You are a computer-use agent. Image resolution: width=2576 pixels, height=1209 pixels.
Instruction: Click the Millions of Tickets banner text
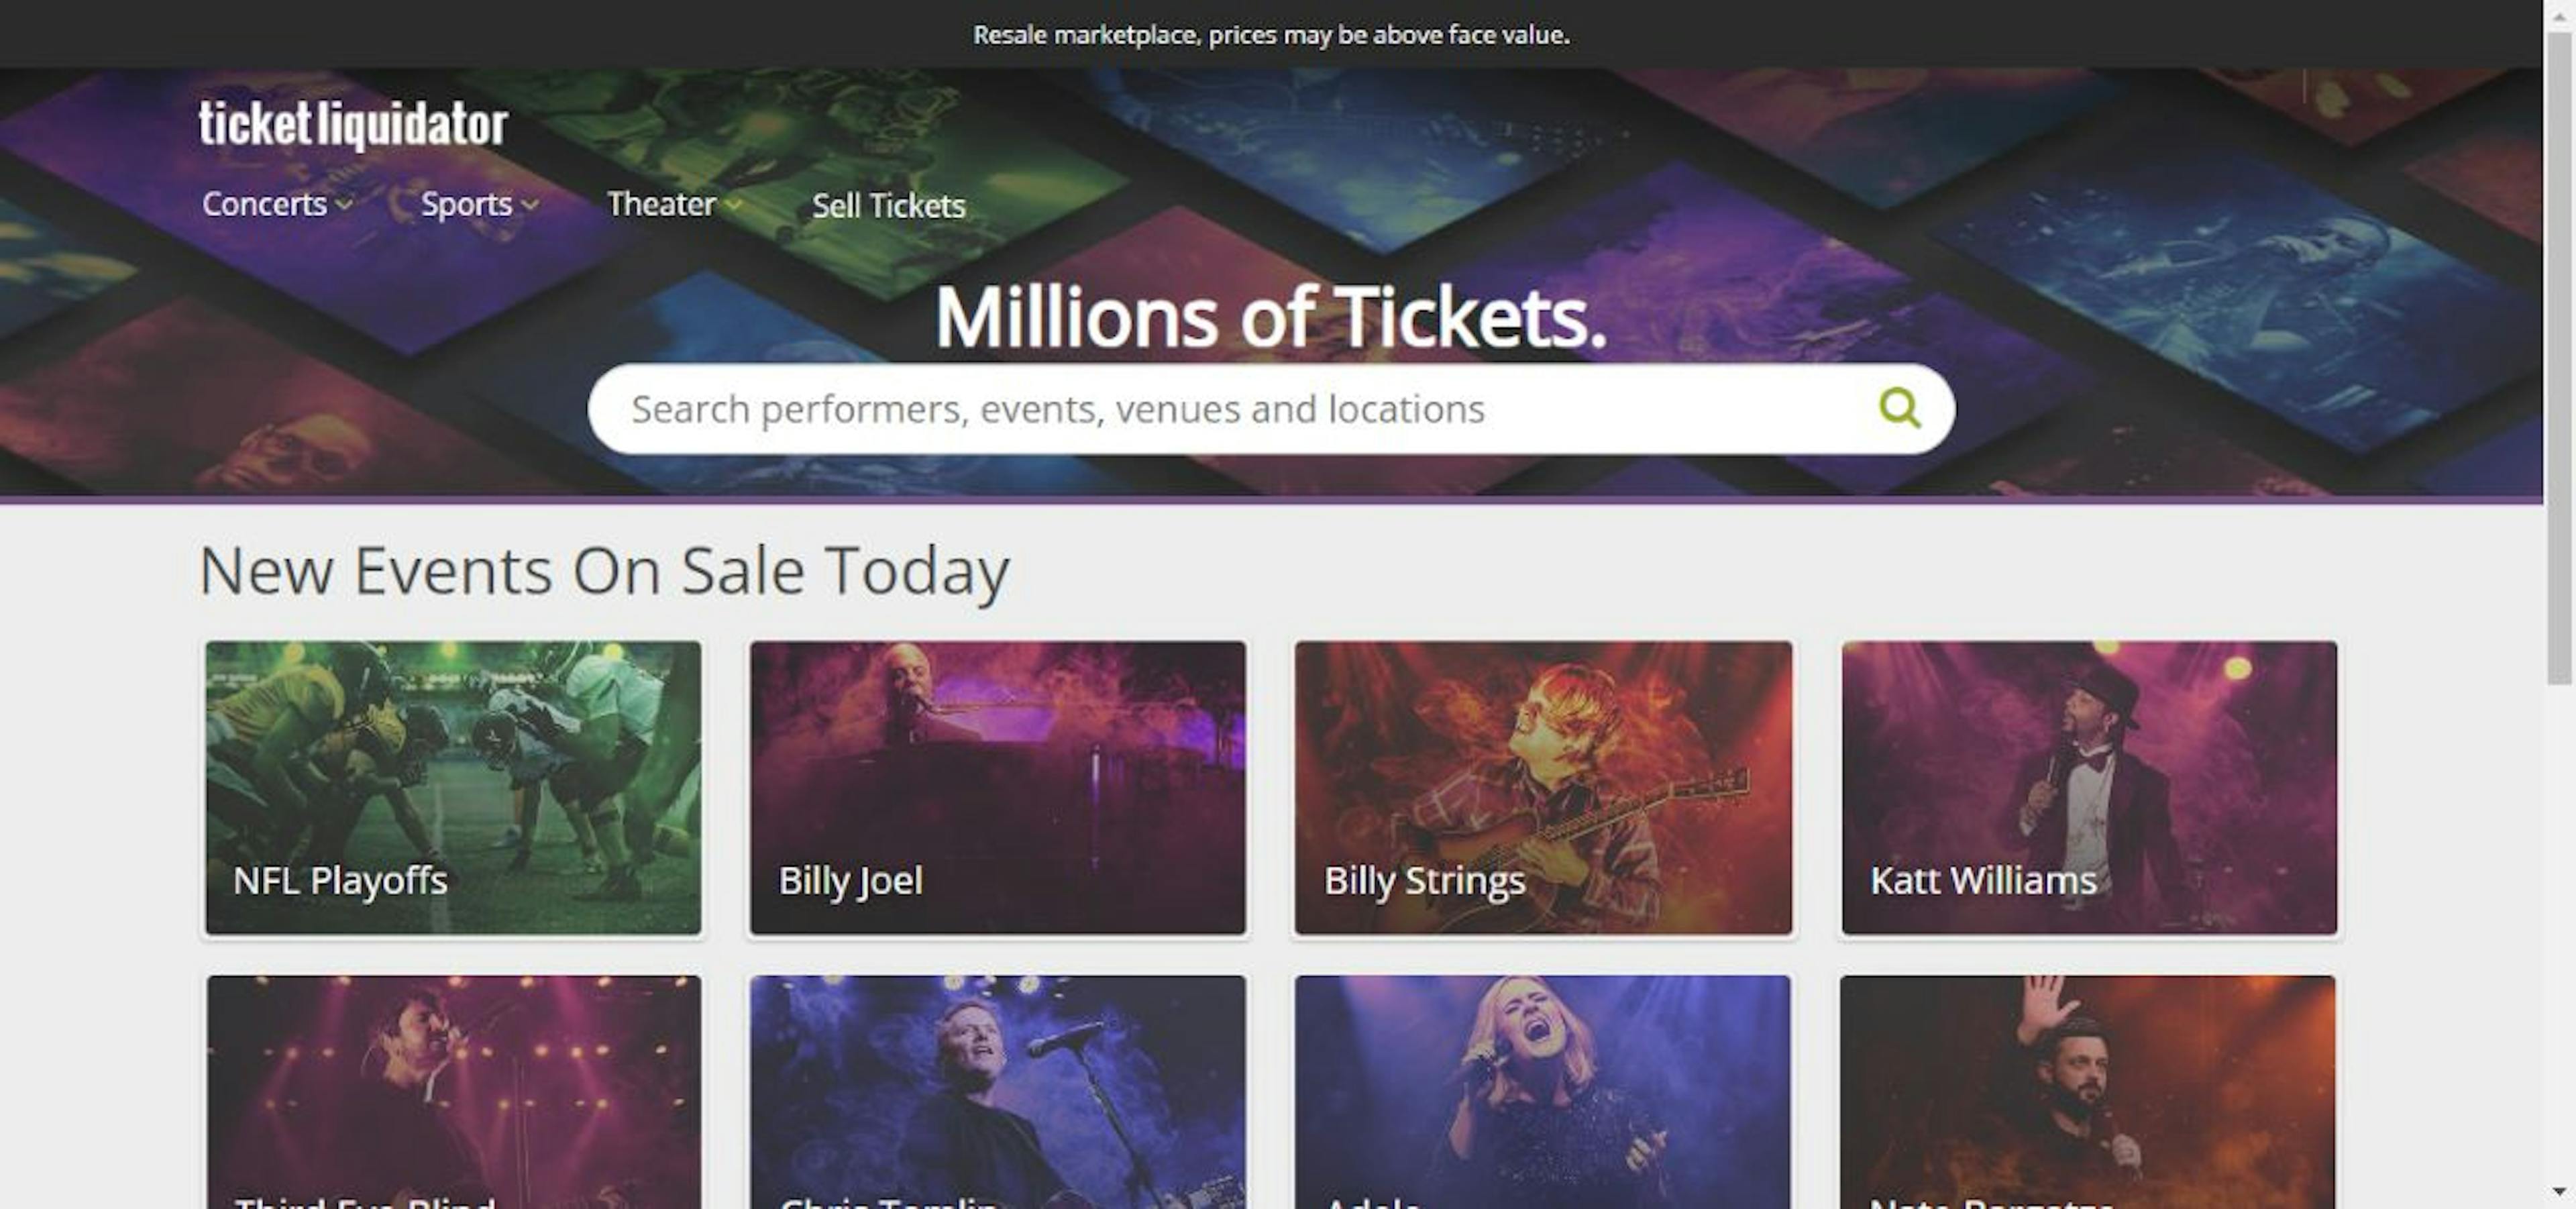click(x=1272, y=318)
